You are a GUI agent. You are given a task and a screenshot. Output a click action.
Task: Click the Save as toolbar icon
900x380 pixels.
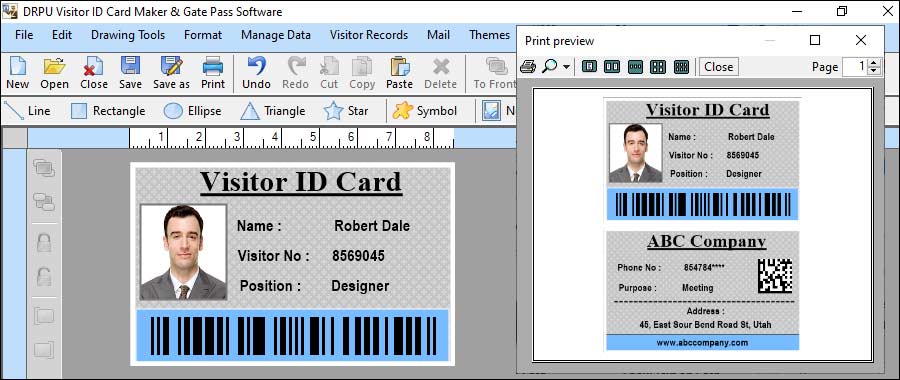[171, 66]
